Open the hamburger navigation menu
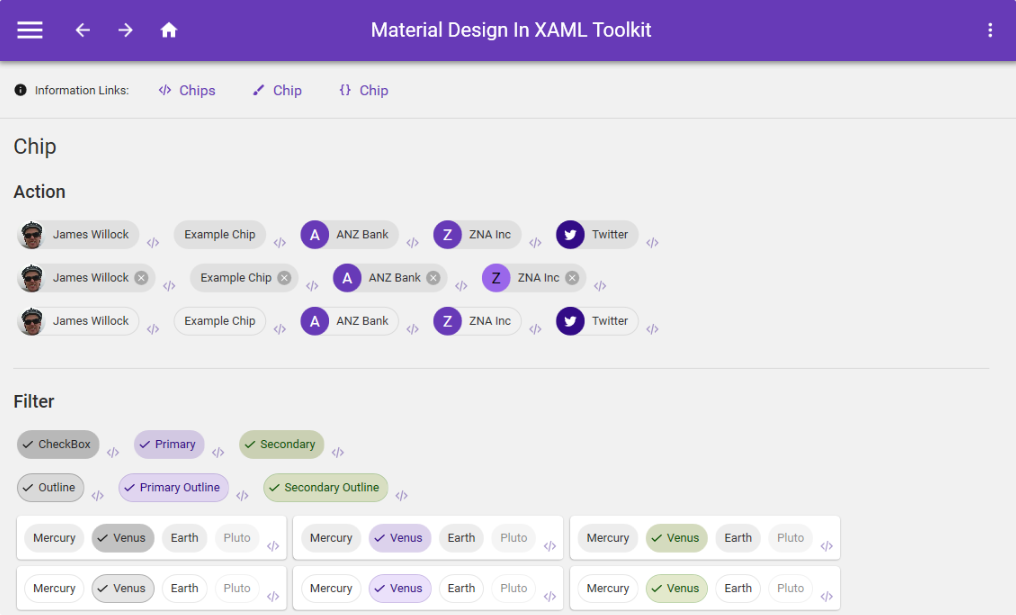The height and width of the screenshot is (615, 1016). tap(30, 30)
